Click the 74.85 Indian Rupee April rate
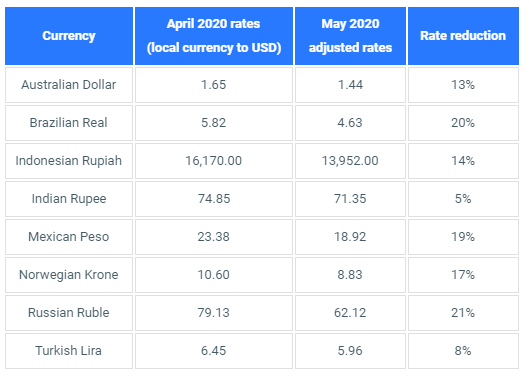This screenshot has height=377, width=529. 214,199
